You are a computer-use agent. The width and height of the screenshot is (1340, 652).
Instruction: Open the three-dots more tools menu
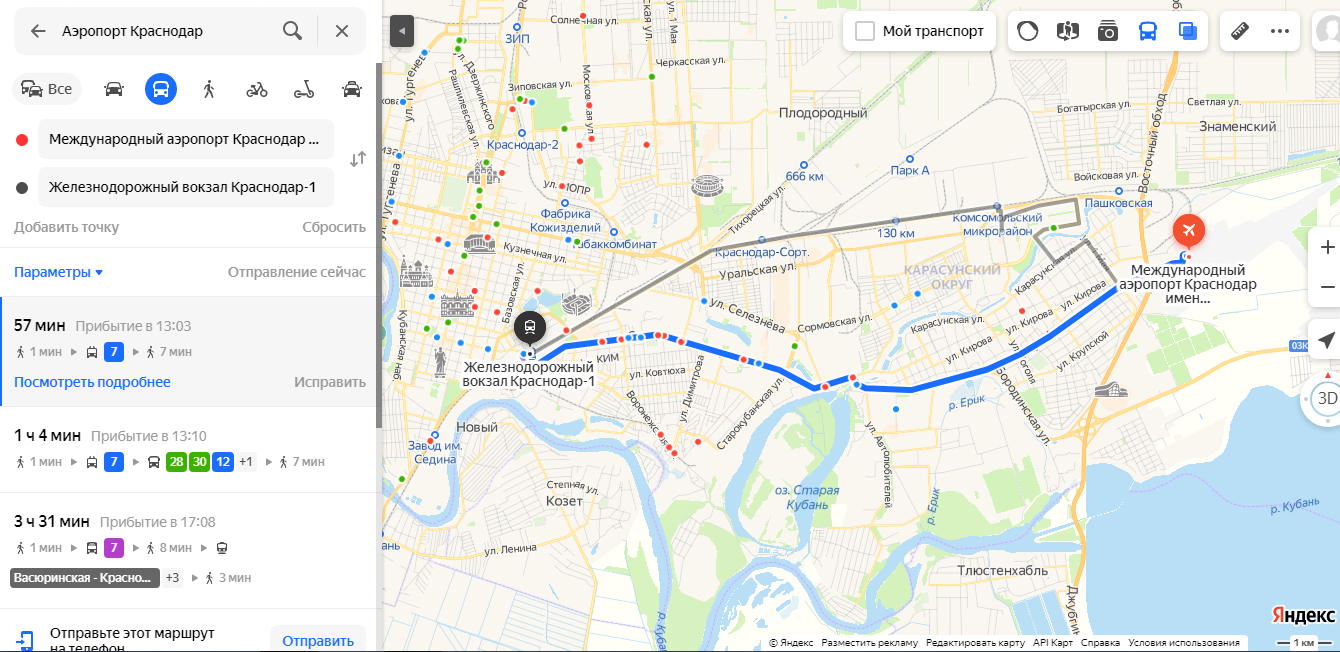pyautogui.click(x=1280, y=31)
